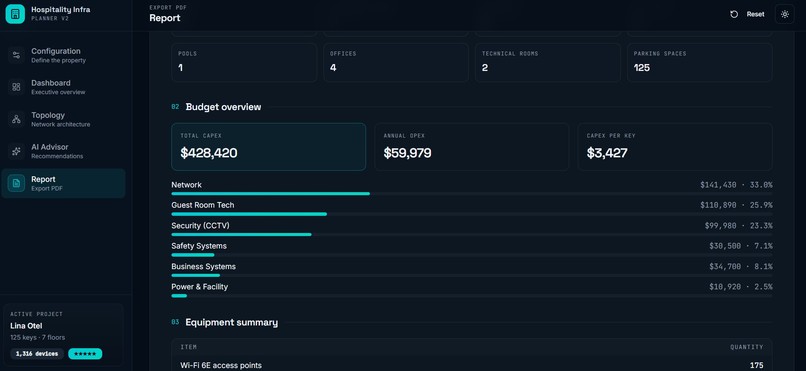Image resolution: width=806 pixels, height=371 pixels.
Task: Click the $110,890 · 25.9% value
Action: (736, 205)
